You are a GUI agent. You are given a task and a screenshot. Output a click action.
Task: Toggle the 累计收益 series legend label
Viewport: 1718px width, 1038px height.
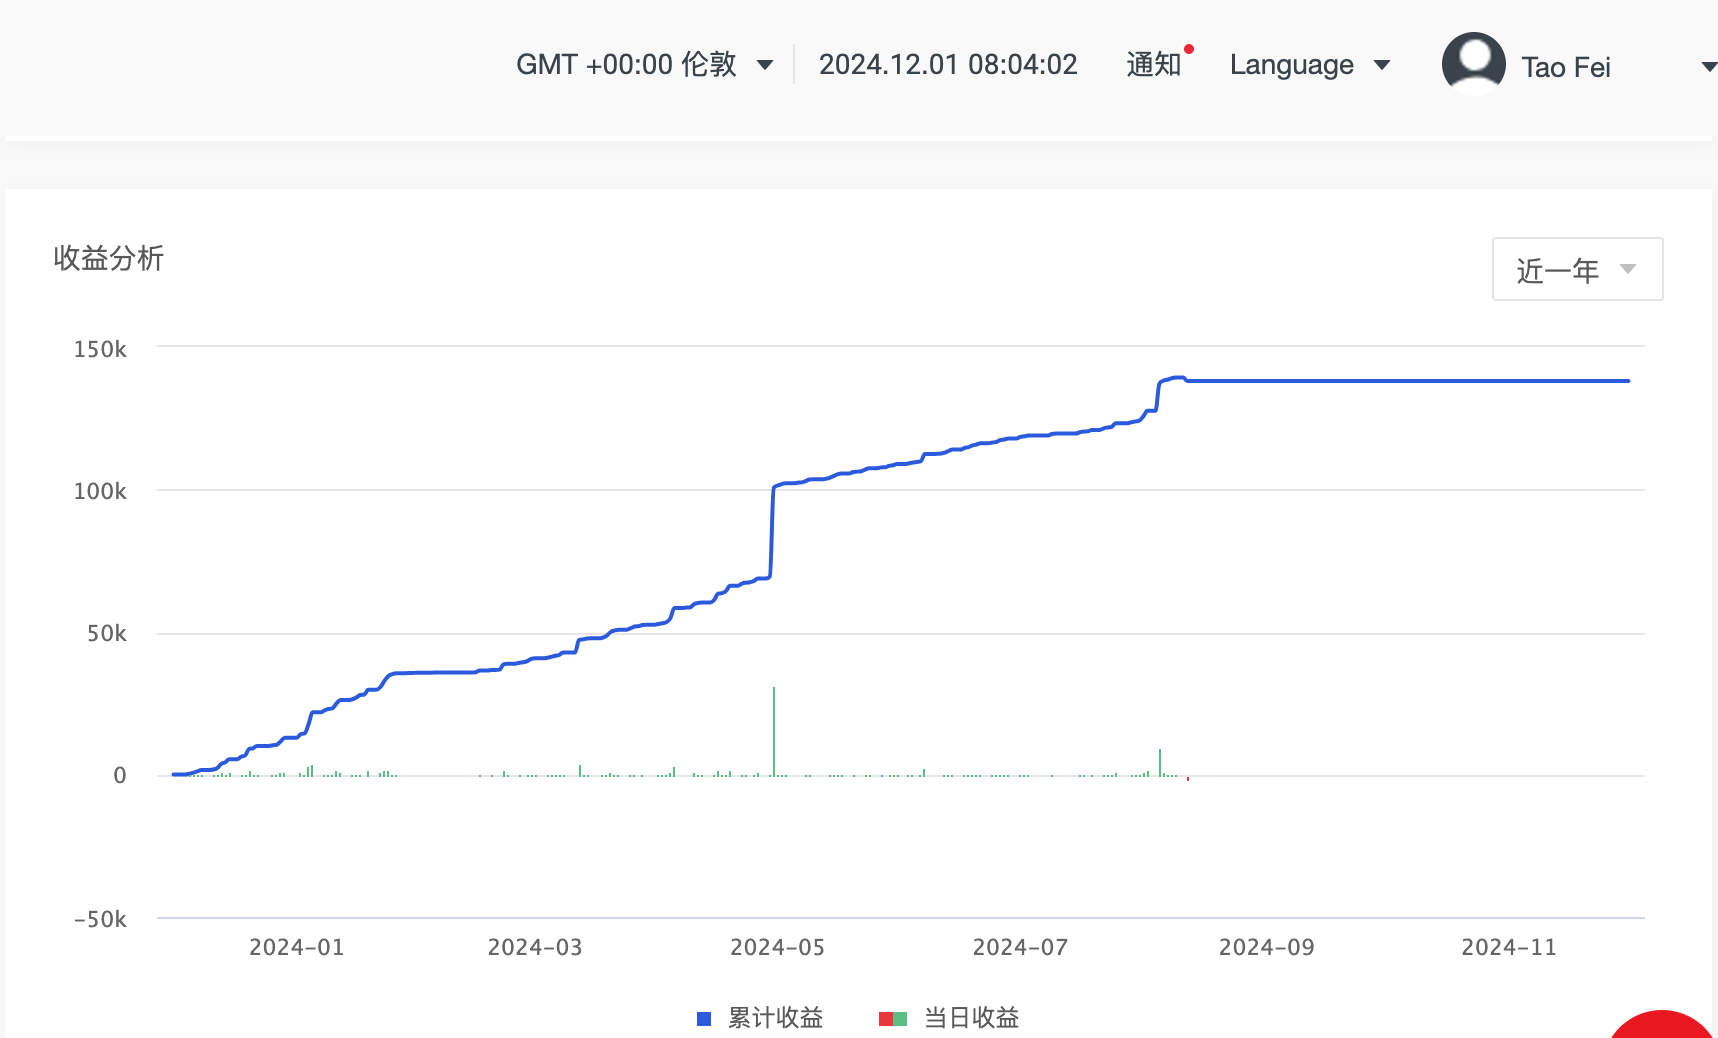(775, 1018)
